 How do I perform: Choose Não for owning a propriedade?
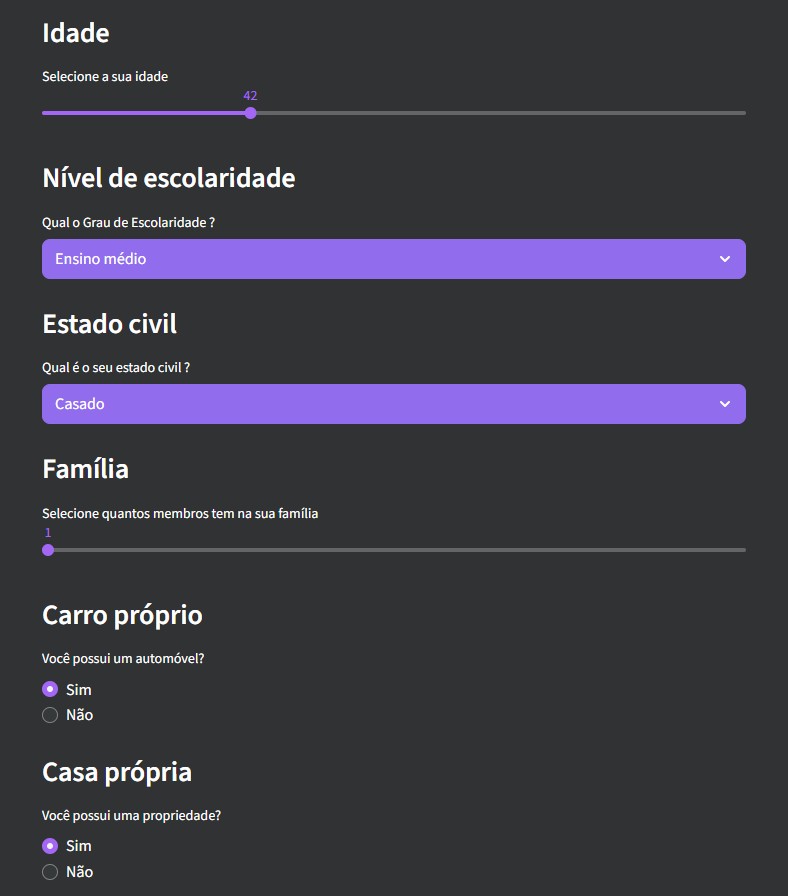50,872
